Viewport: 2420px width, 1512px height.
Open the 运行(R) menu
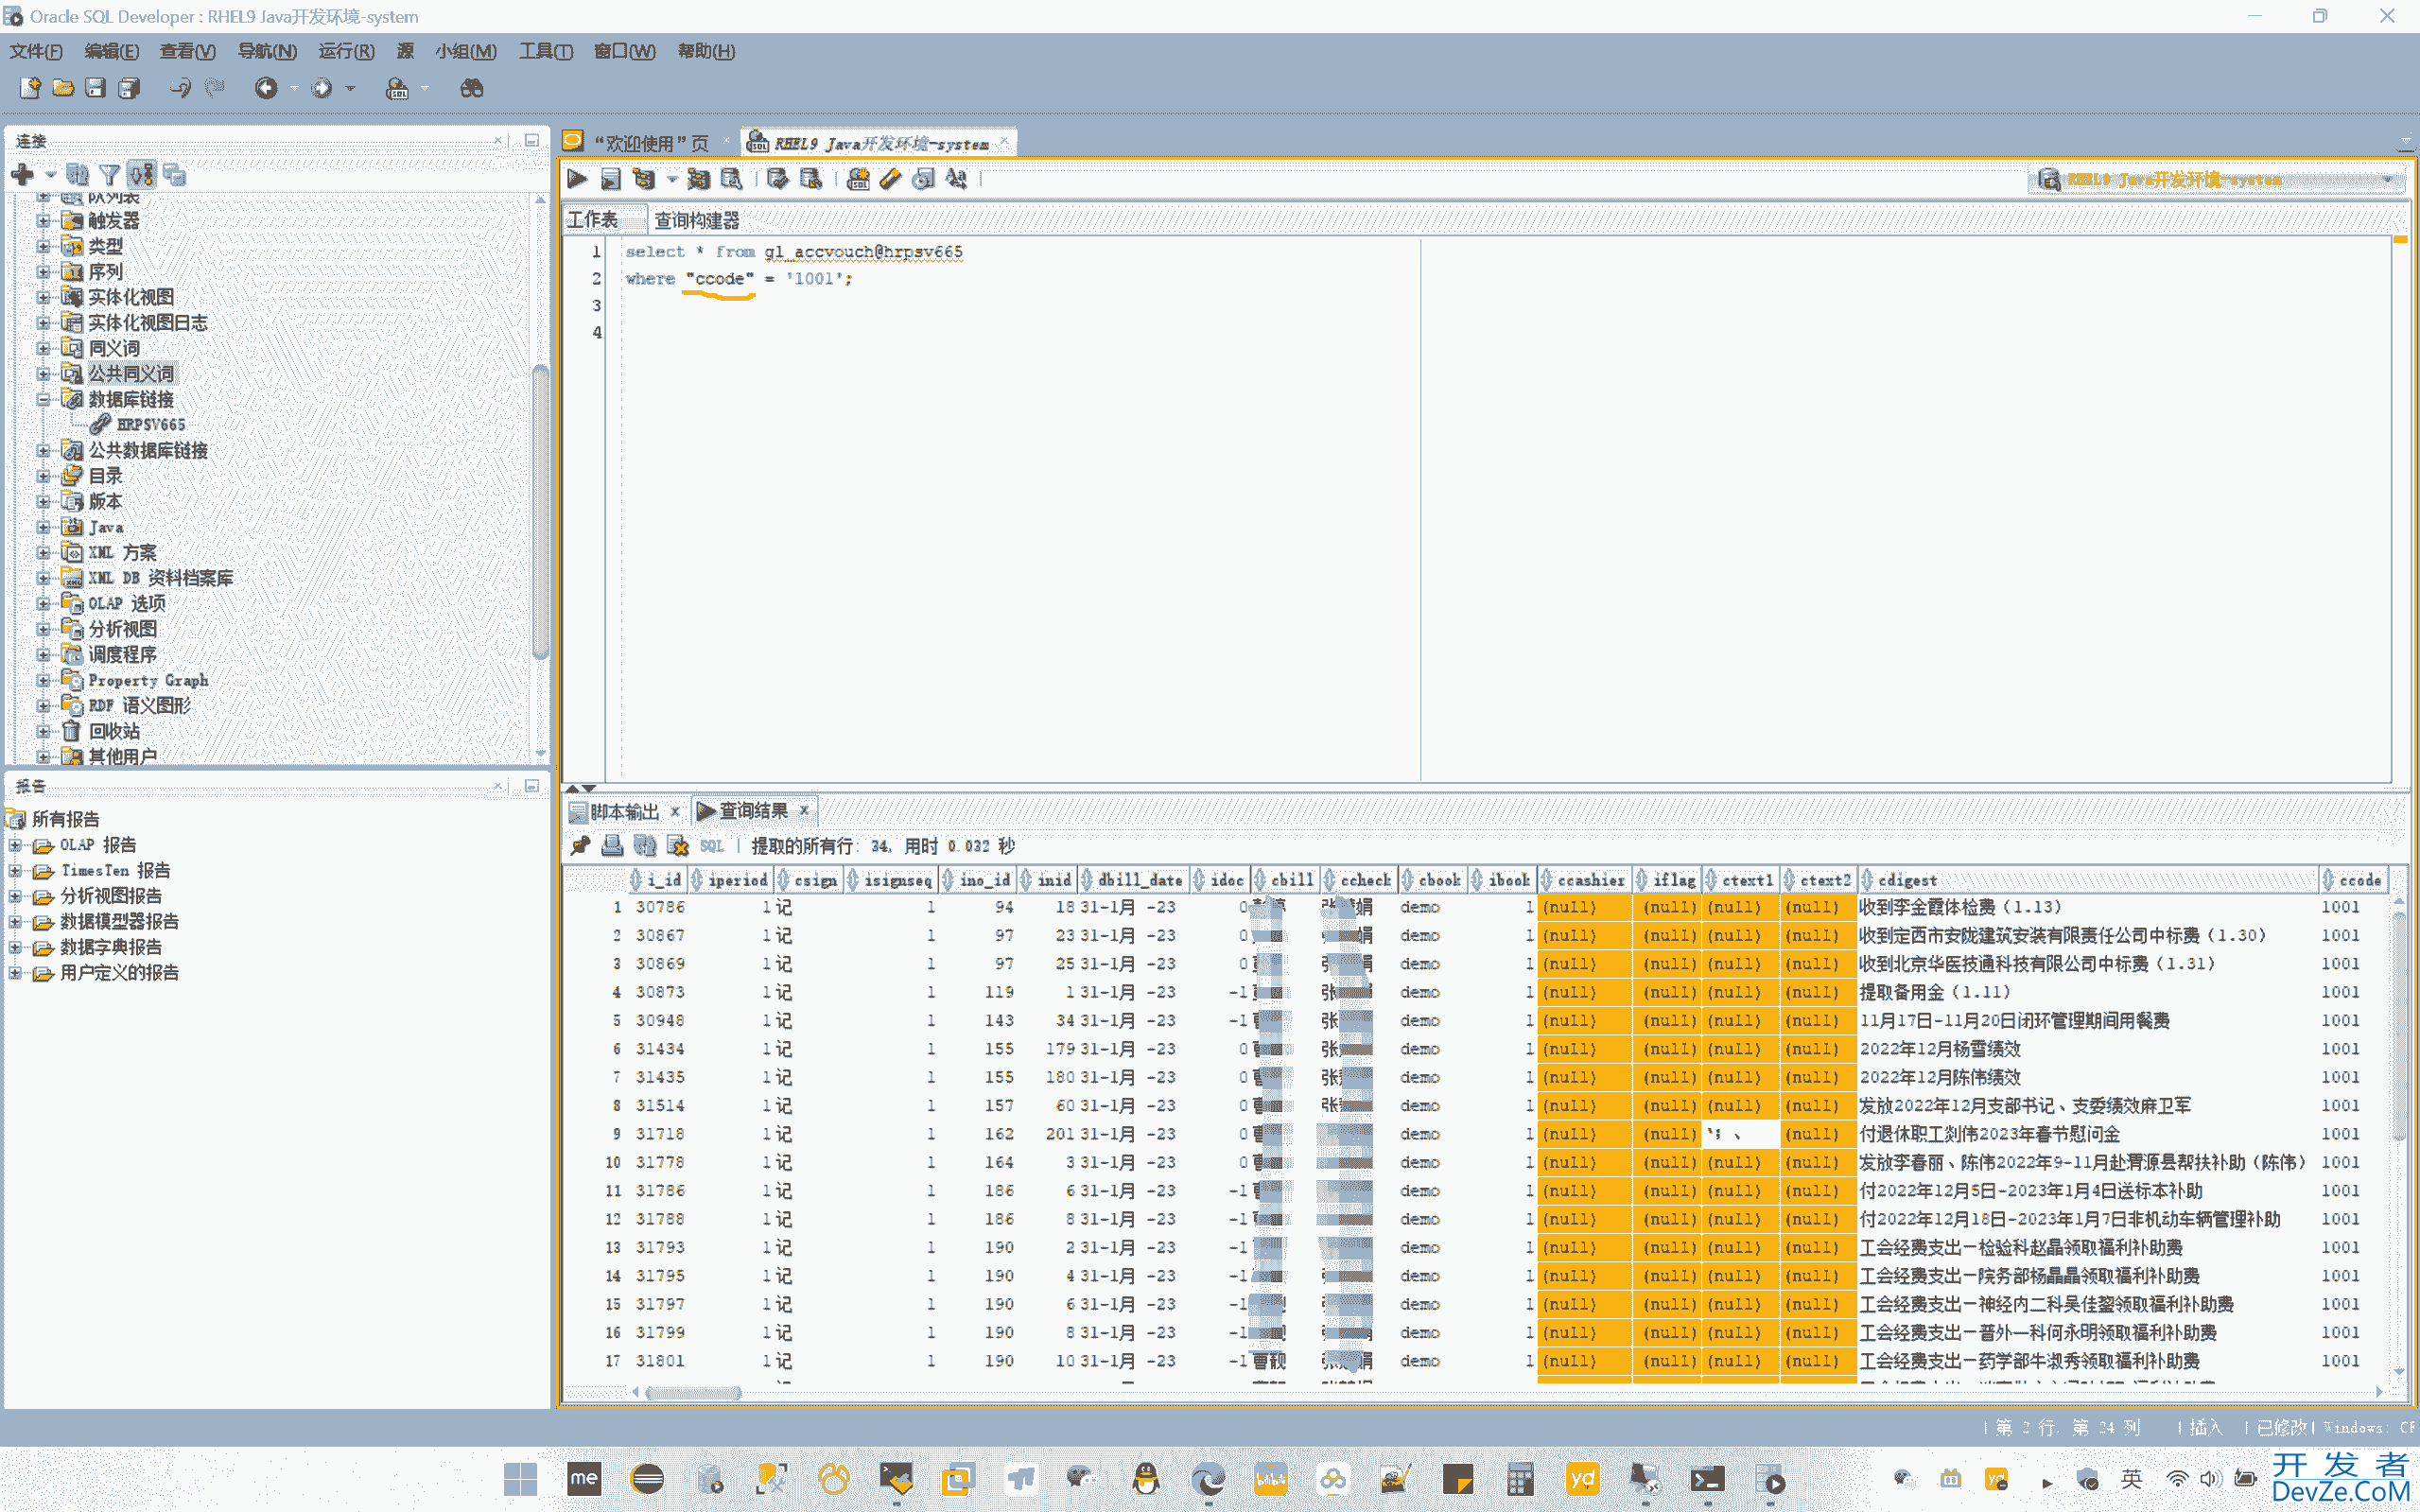point(346,51)
